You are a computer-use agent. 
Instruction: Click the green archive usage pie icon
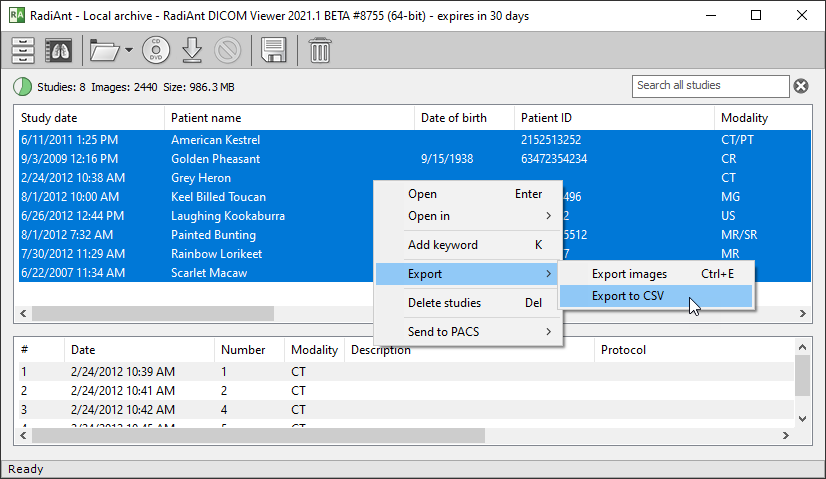point(22,86)
